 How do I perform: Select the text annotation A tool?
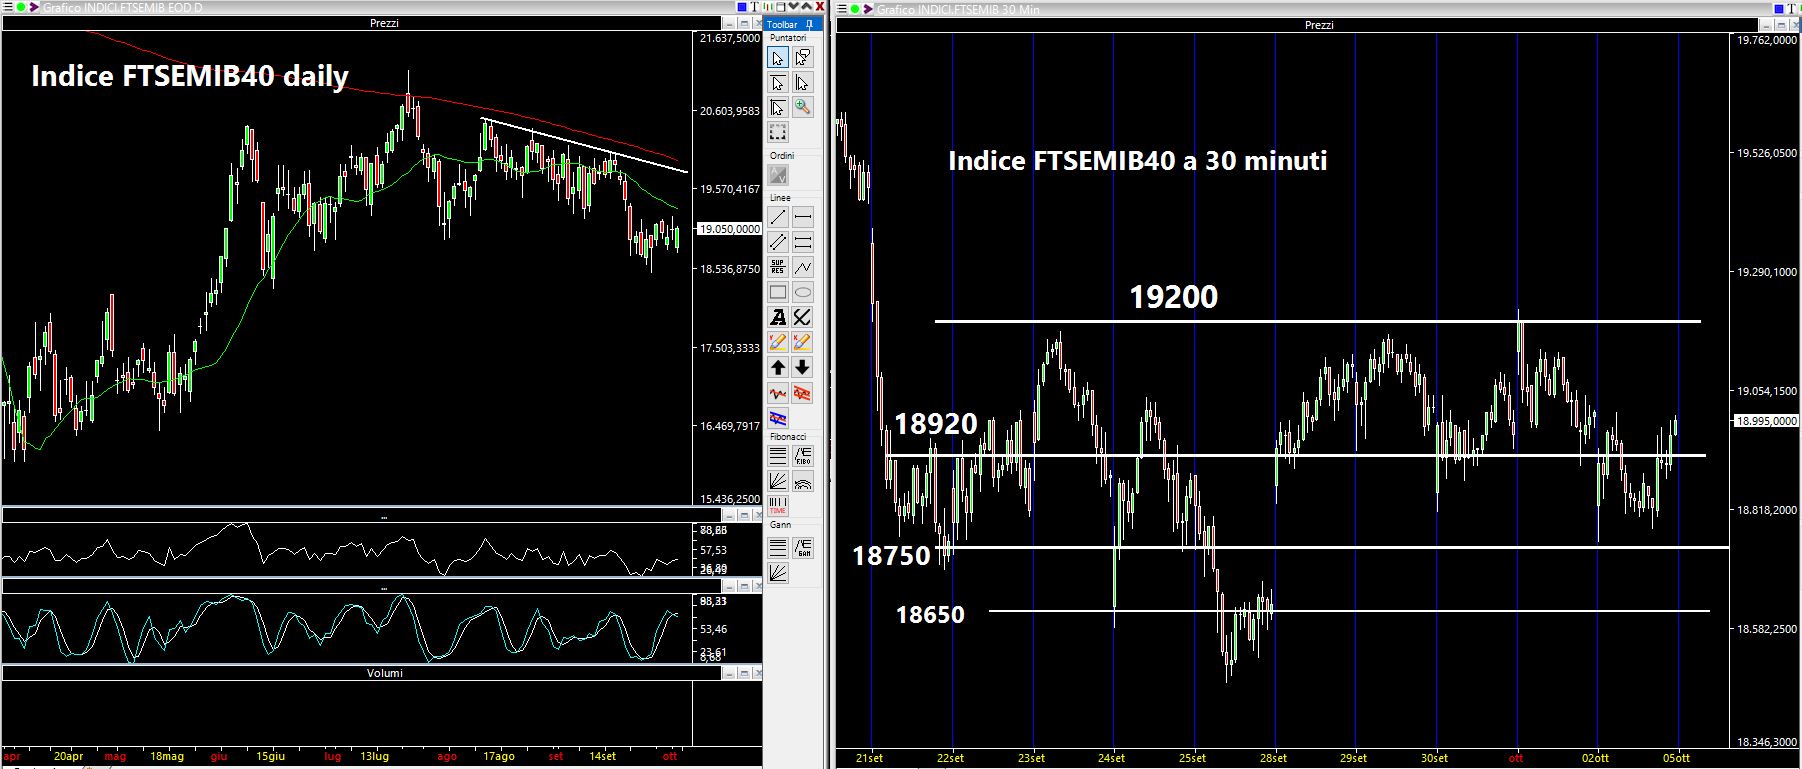tap(778, 317)
